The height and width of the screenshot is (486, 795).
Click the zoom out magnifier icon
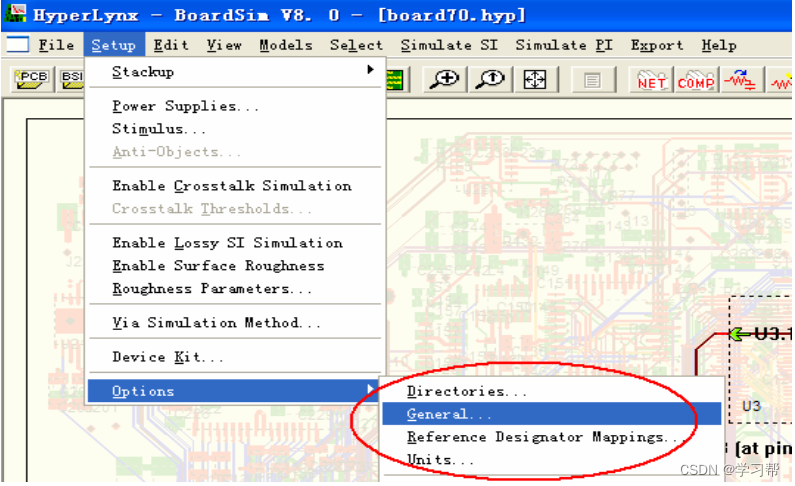[x=490, y=80]
